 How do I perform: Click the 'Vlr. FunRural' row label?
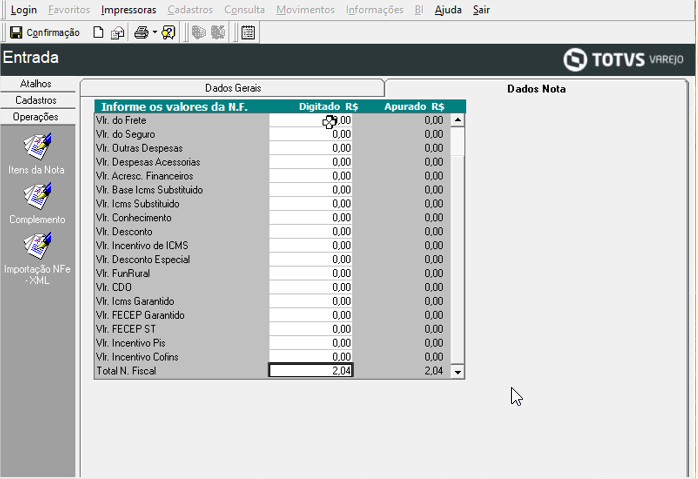[x=123, y=273]
